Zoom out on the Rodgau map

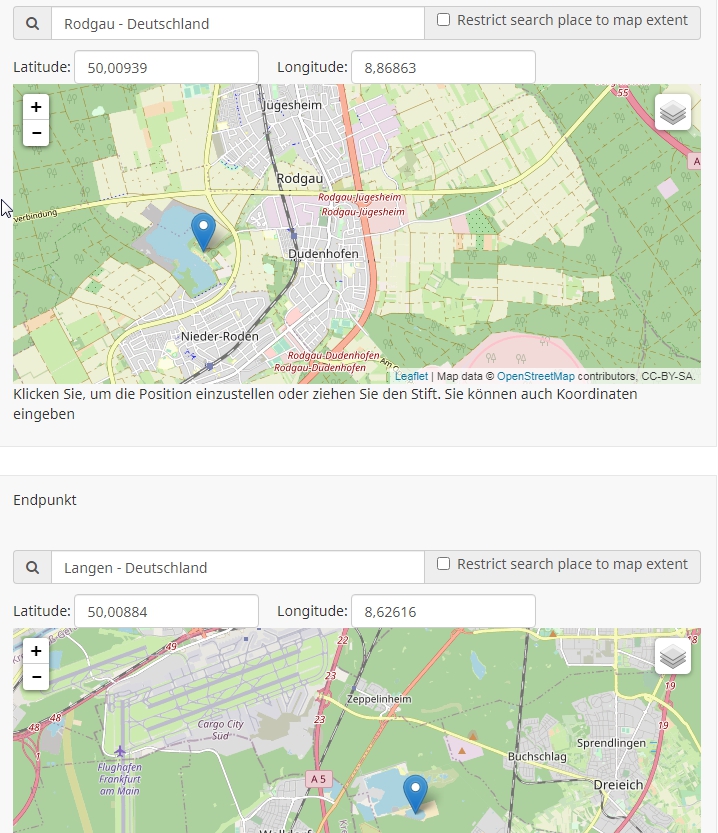[x=36, y=133]
